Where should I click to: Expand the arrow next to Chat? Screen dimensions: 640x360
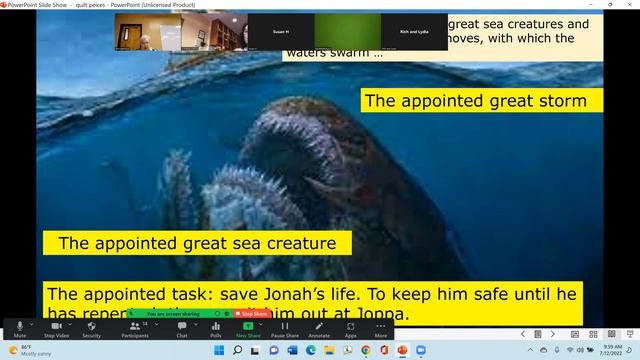196,325
